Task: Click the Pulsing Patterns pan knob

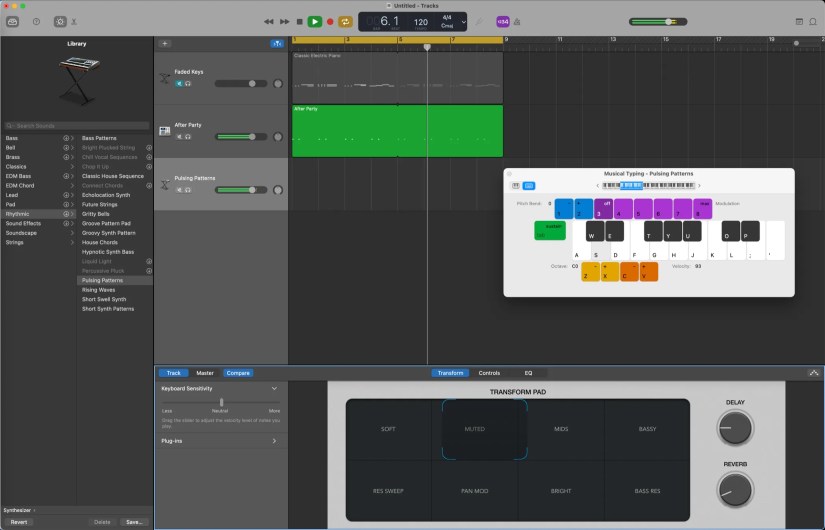Action: click(x=278, y=190)
